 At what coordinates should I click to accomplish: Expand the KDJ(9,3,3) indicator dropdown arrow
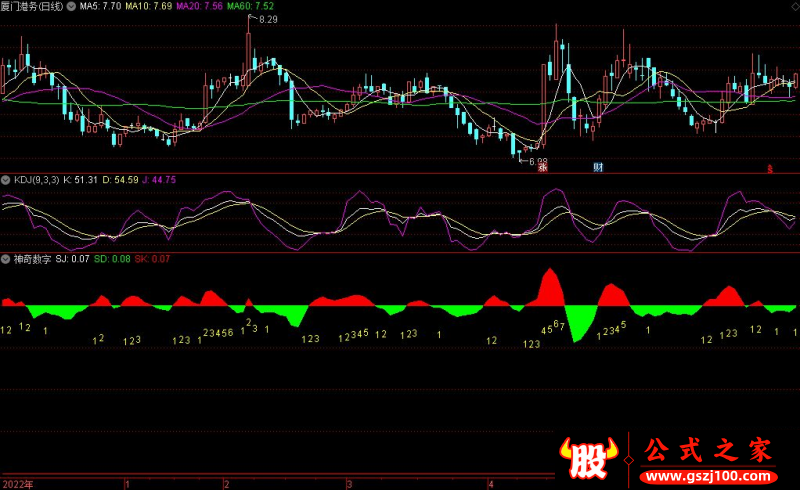6,180
